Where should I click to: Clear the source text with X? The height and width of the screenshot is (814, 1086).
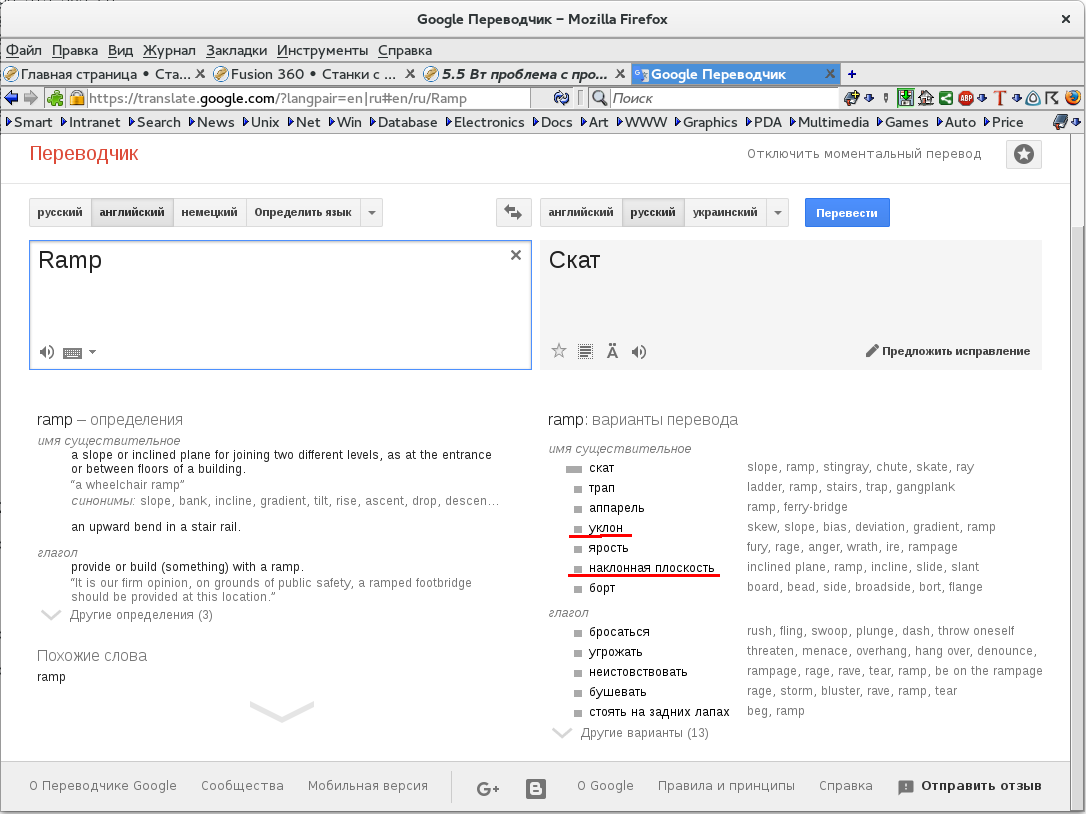(x=515, y=255)
